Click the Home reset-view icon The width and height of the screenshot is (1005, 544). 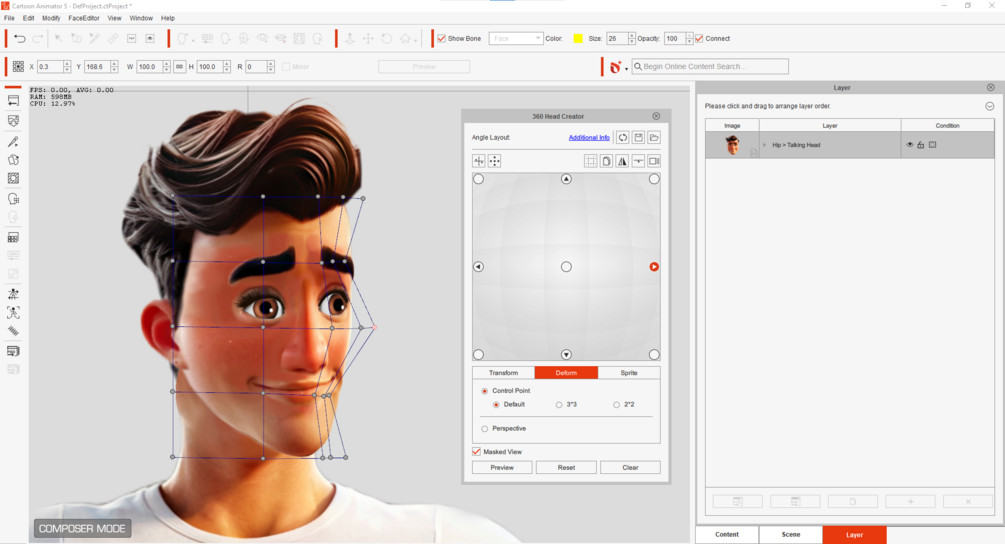pyautogui.click(x=405, y=38)
